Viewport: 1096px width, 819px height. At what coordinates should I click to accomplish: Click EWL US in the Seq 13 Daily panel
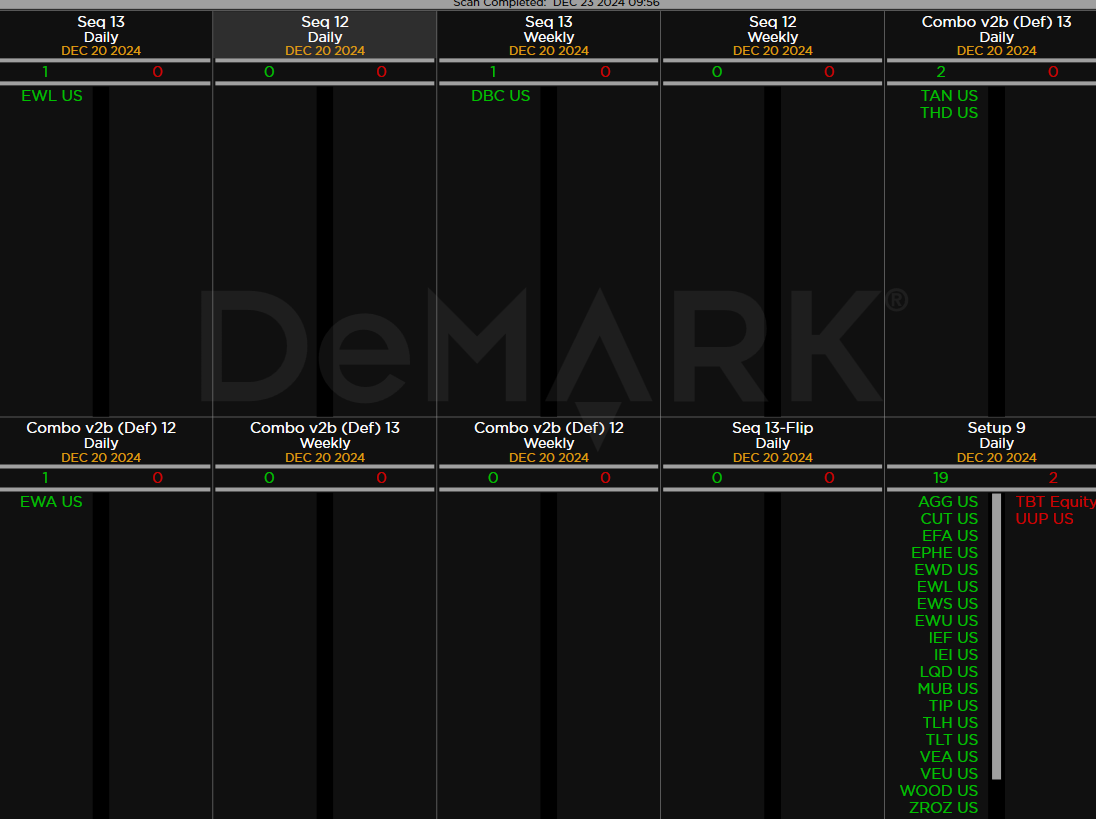click(52, 96)
